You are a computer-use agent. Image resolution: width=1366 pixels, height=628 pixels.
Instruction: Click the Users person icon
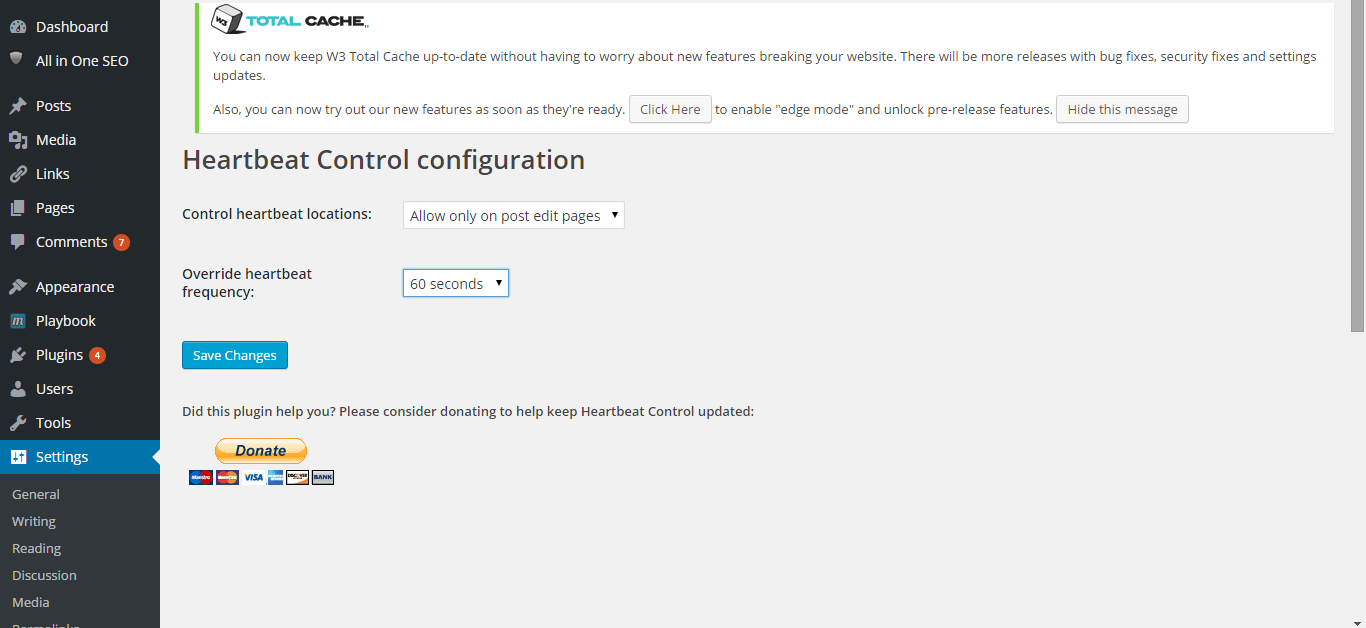click(x=17, y=389)
